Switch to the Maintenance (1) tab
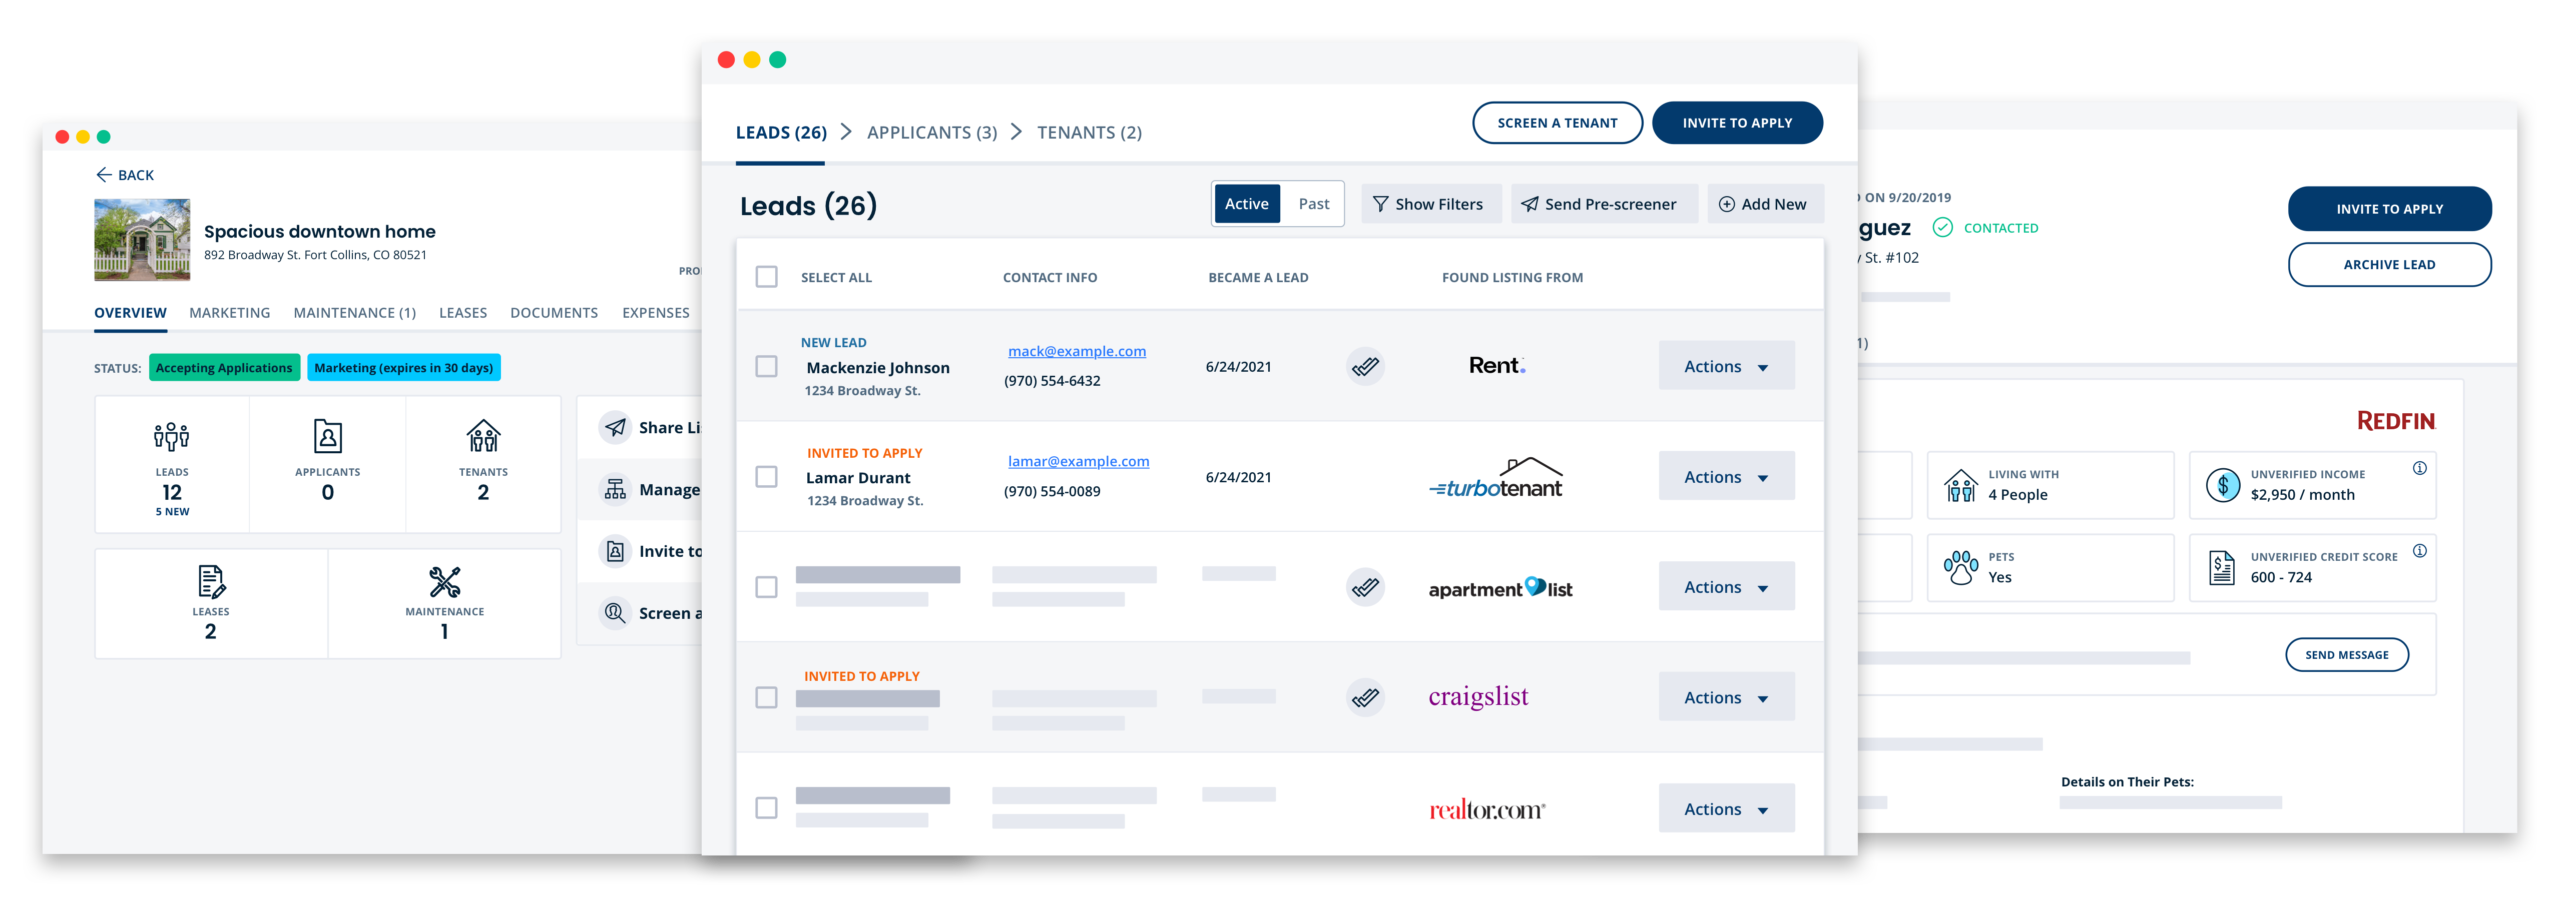Screen dimensions: 2560x898 click(355, 313)
